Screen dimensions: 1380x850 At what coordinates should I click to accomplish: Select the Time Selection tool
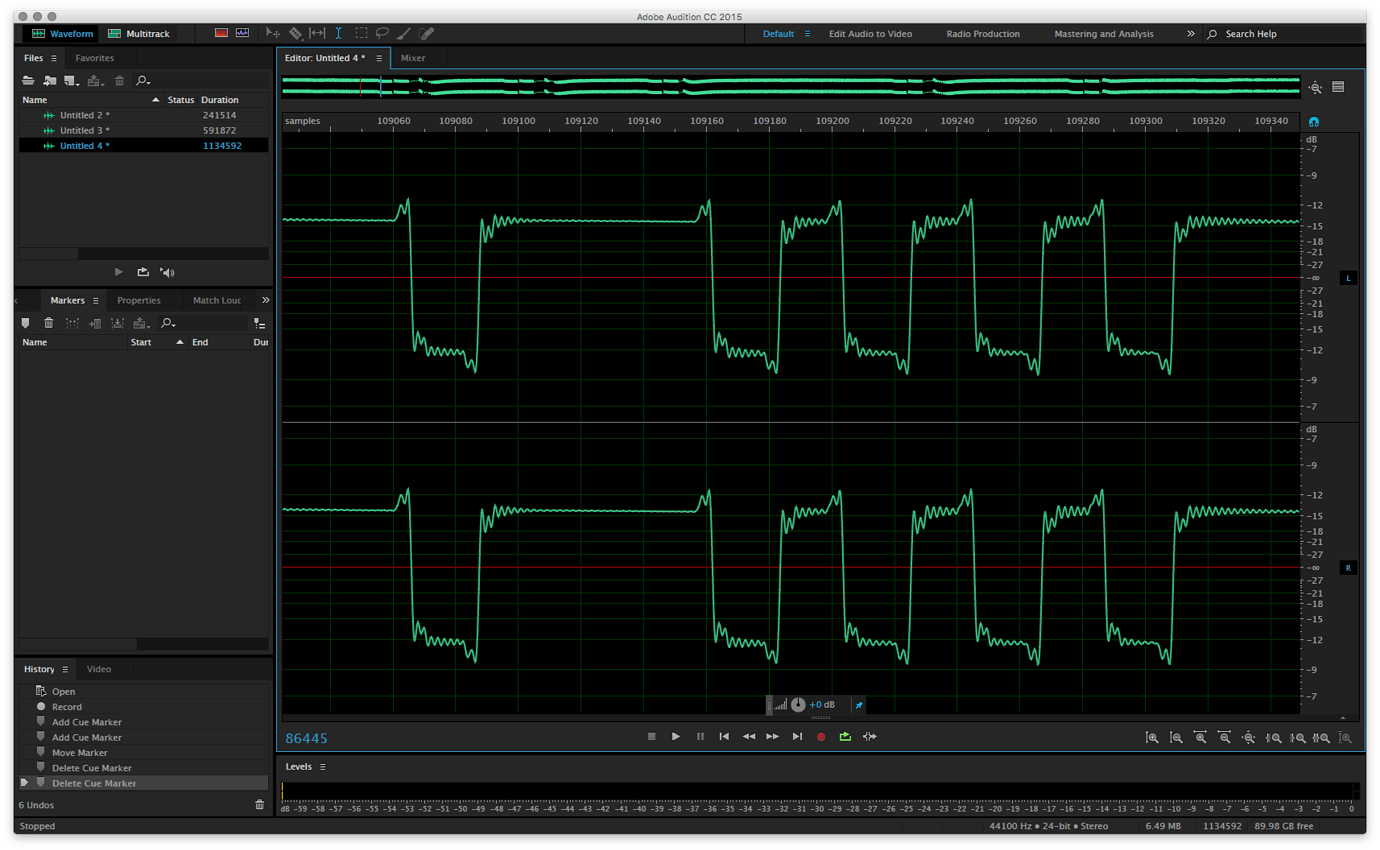[338, 33]
